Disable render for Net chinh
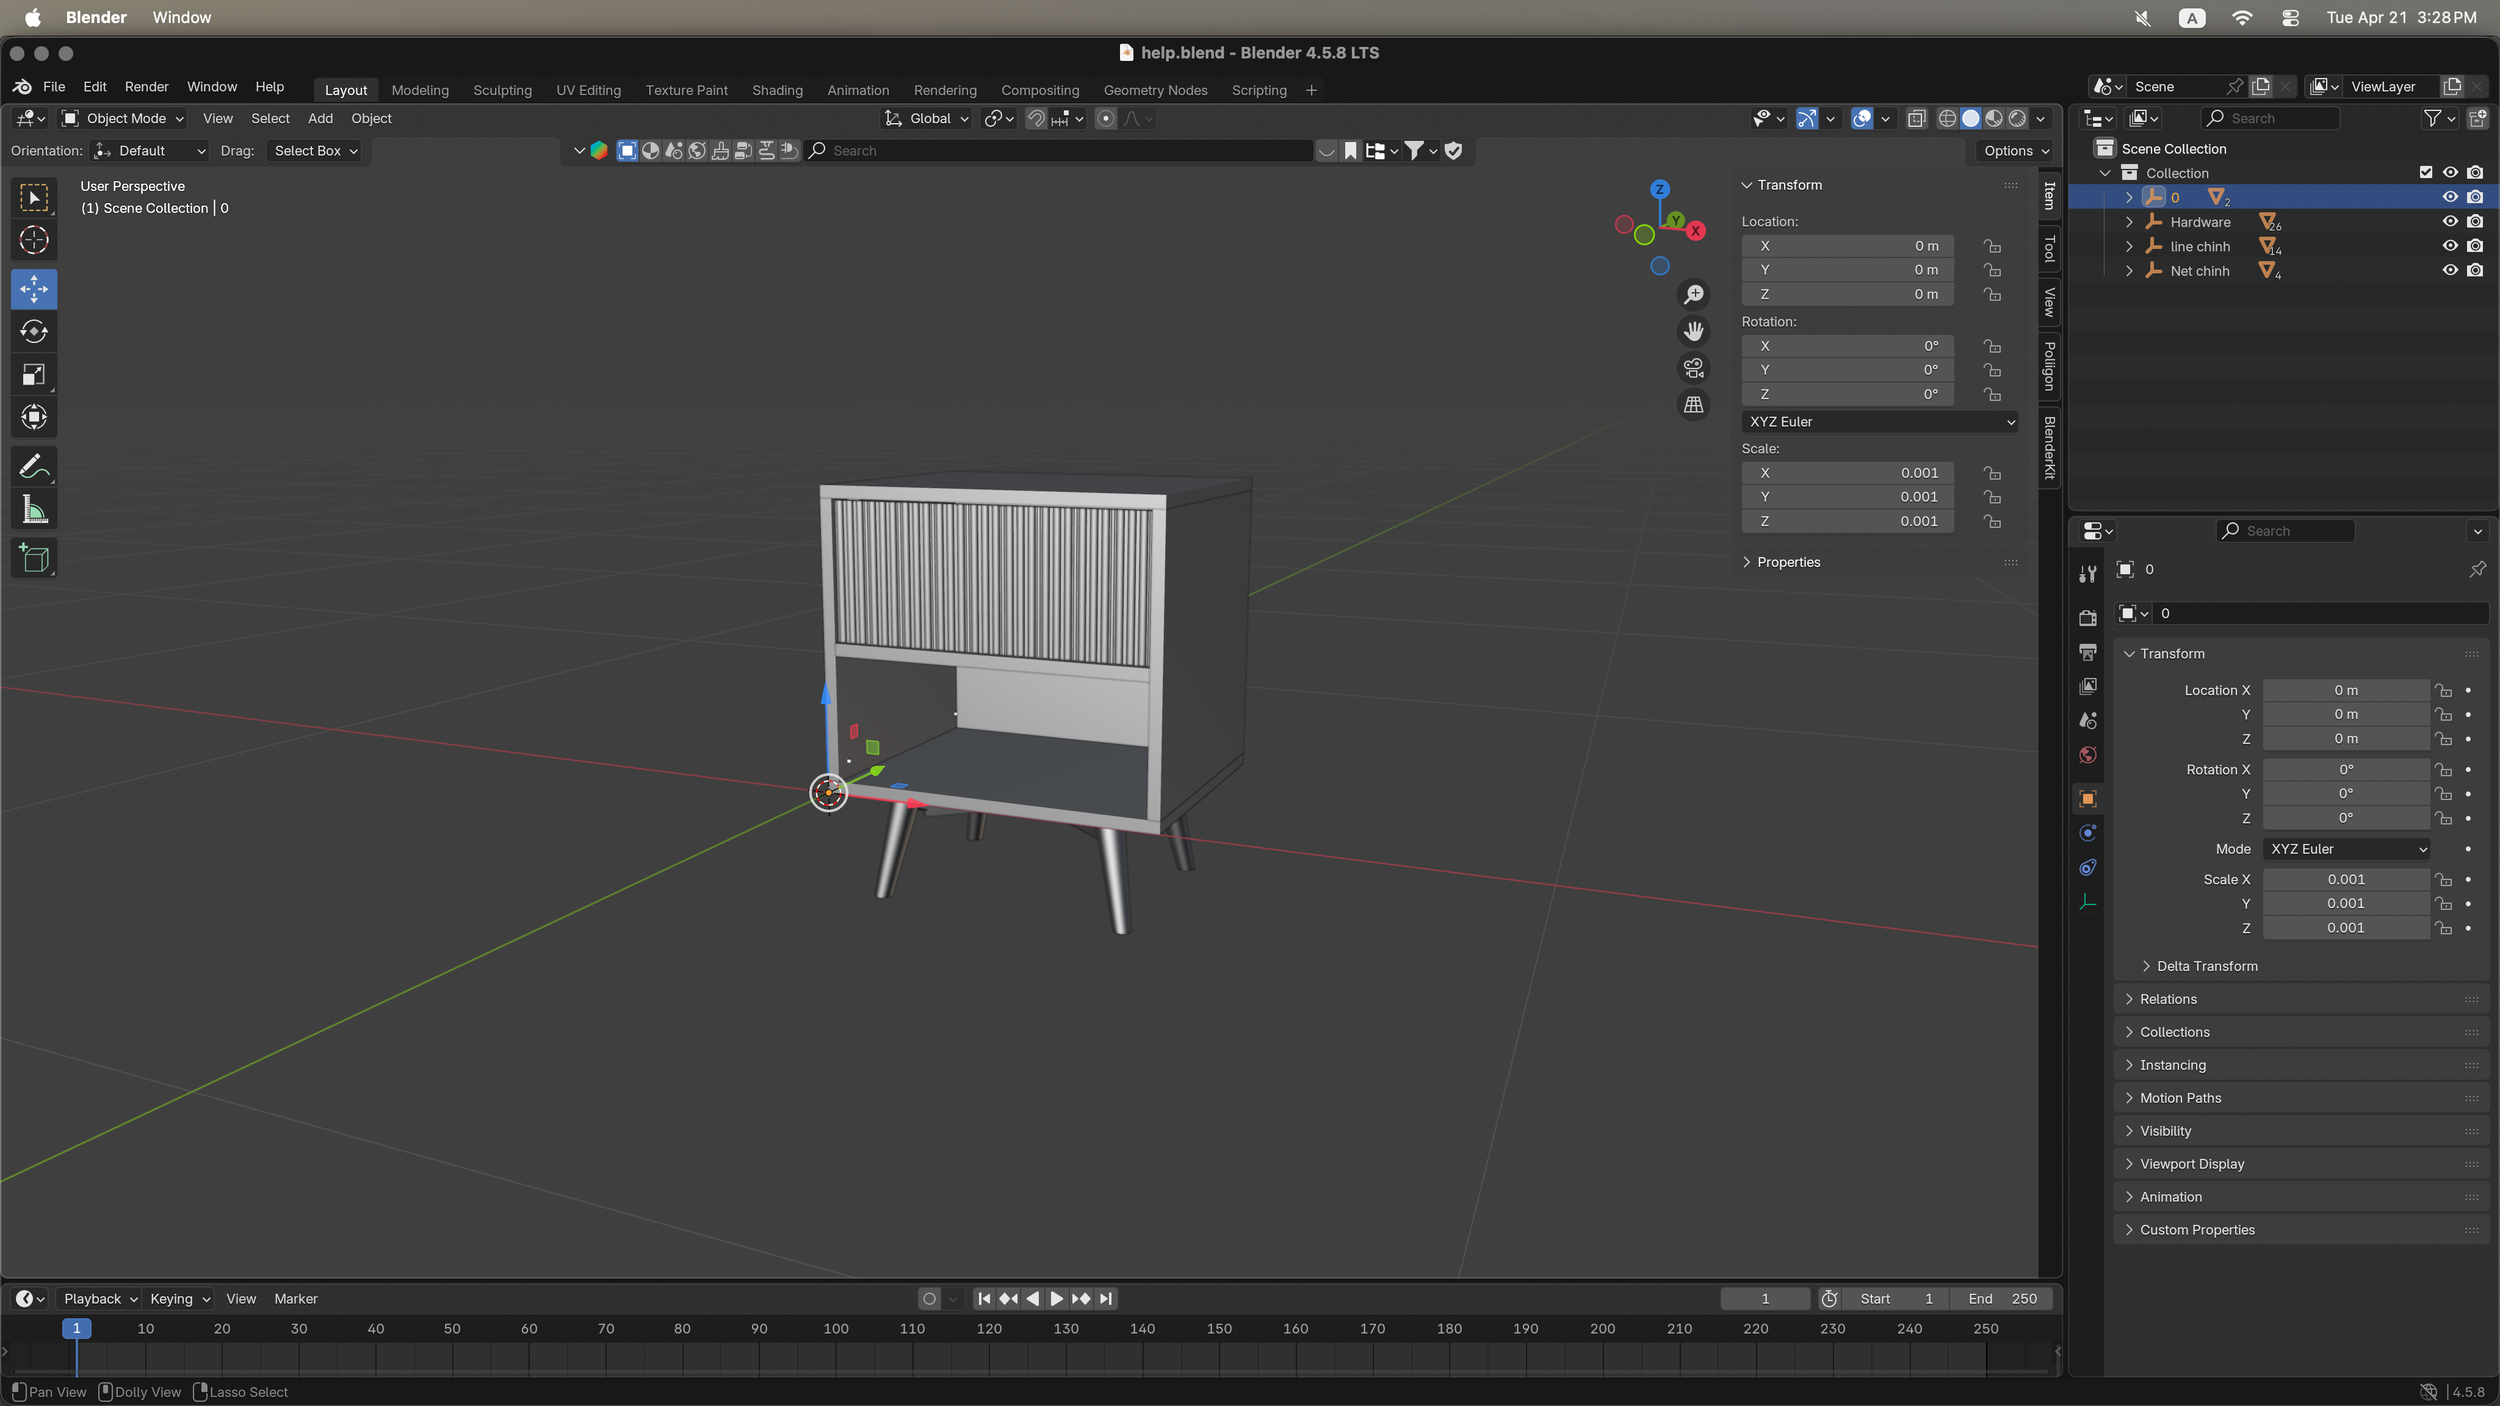Viewport: 2500px width, 1406px height. (2475, 271)
